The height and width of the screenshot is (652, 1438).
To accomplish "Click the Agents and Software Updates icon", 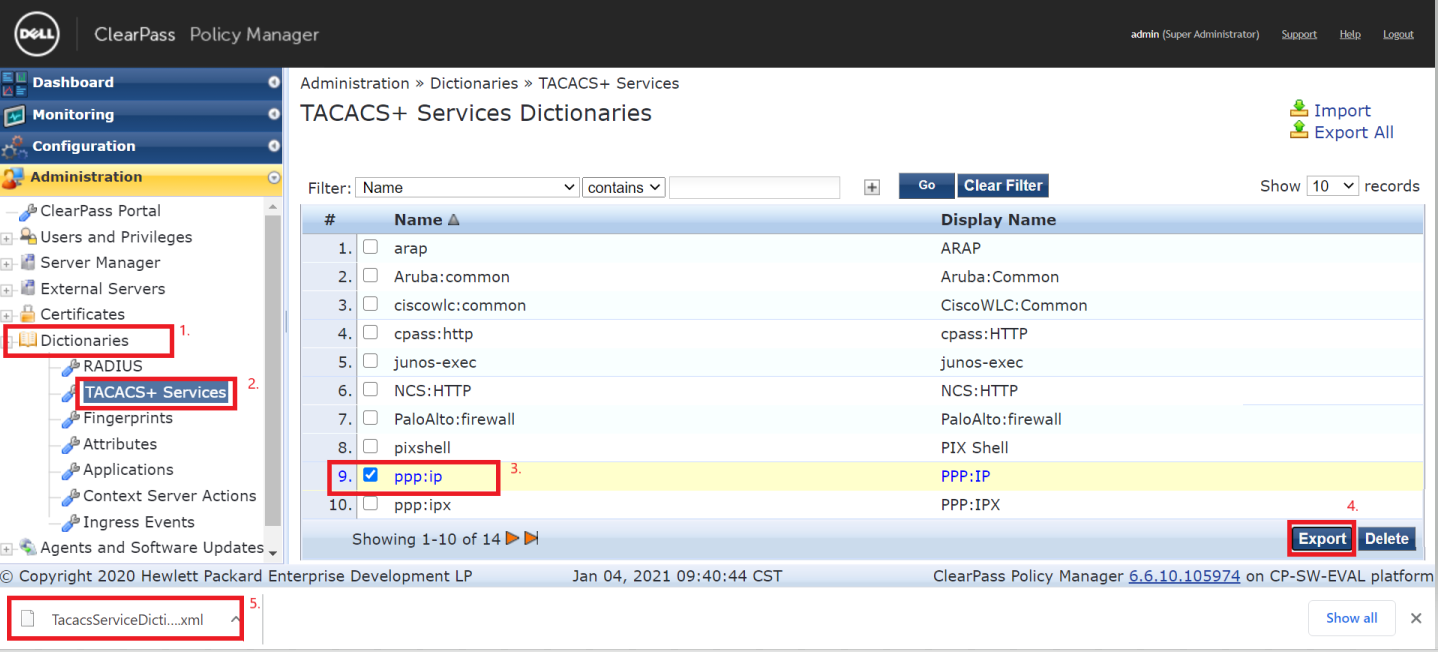I will (x=28, y=548).
